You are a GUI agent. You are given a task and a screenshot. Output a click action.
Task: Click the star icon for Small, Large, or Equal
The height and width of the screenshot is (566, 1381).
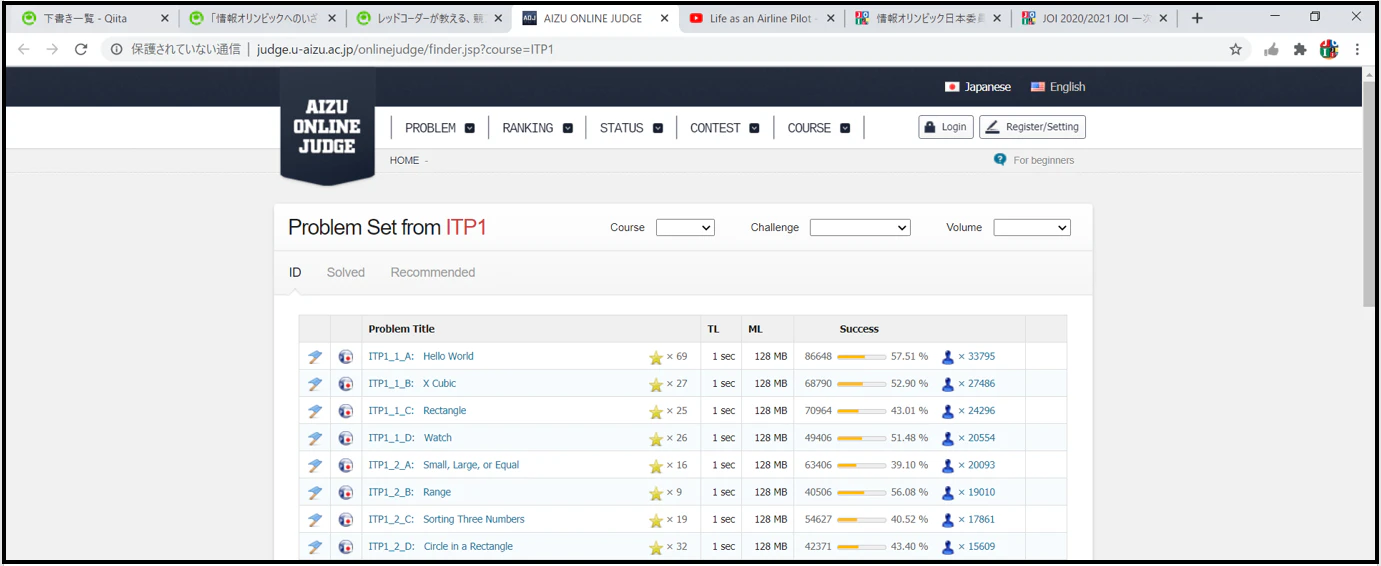click(656, 466)
